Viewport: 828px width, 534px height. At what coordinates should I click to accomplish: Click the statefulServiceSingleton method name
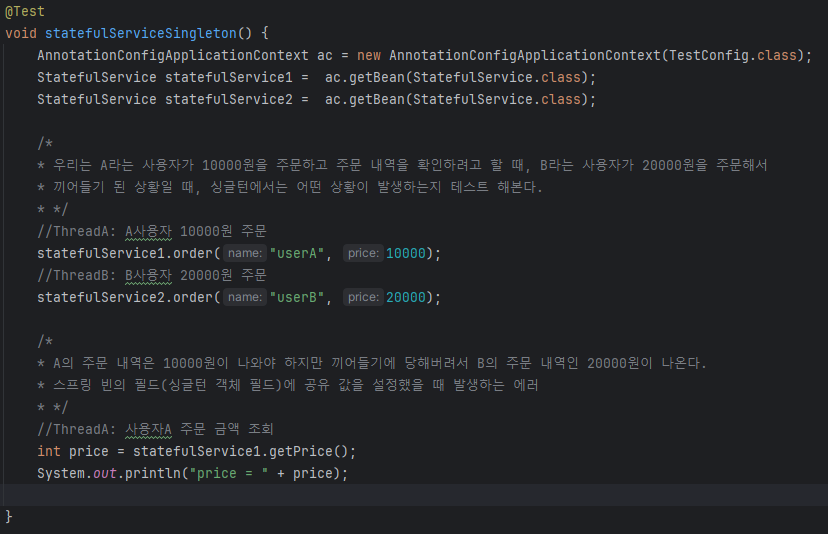[x=140, y=33]
